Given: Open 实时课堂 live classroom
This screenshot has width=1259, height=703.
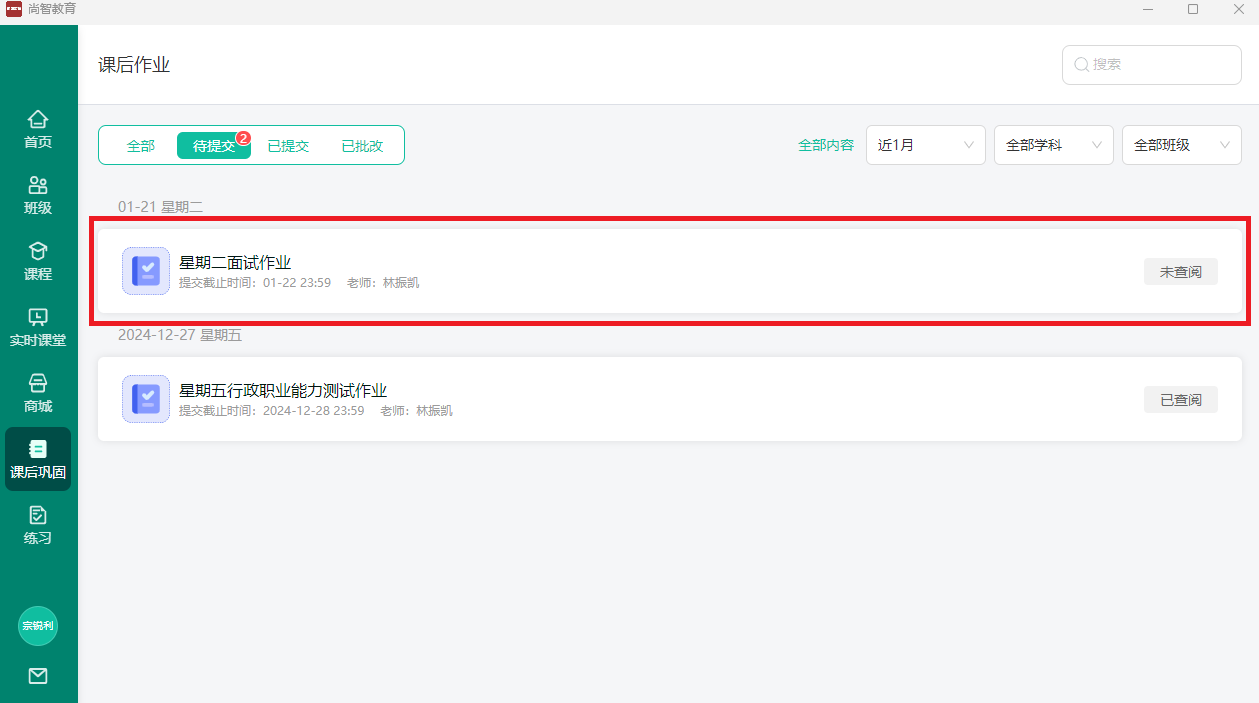Looking at the screenshot, I should click(x=38, y=328).
